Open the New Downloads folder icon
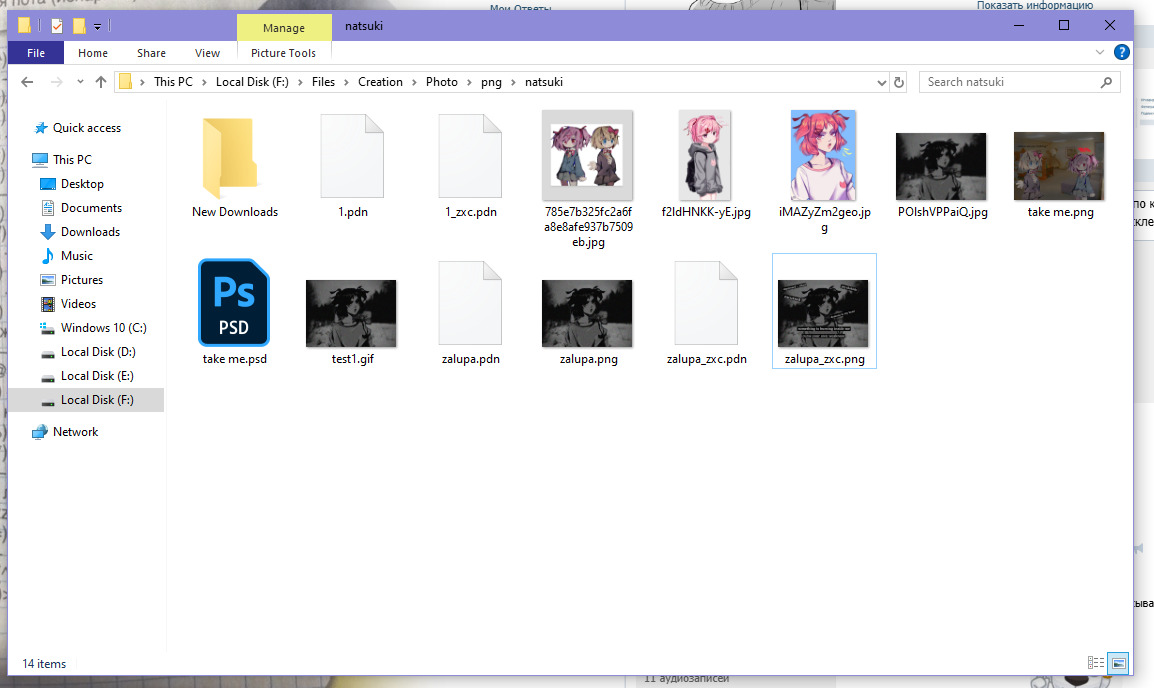Viewport: 1154px width, 688px height. coord(230,157)
